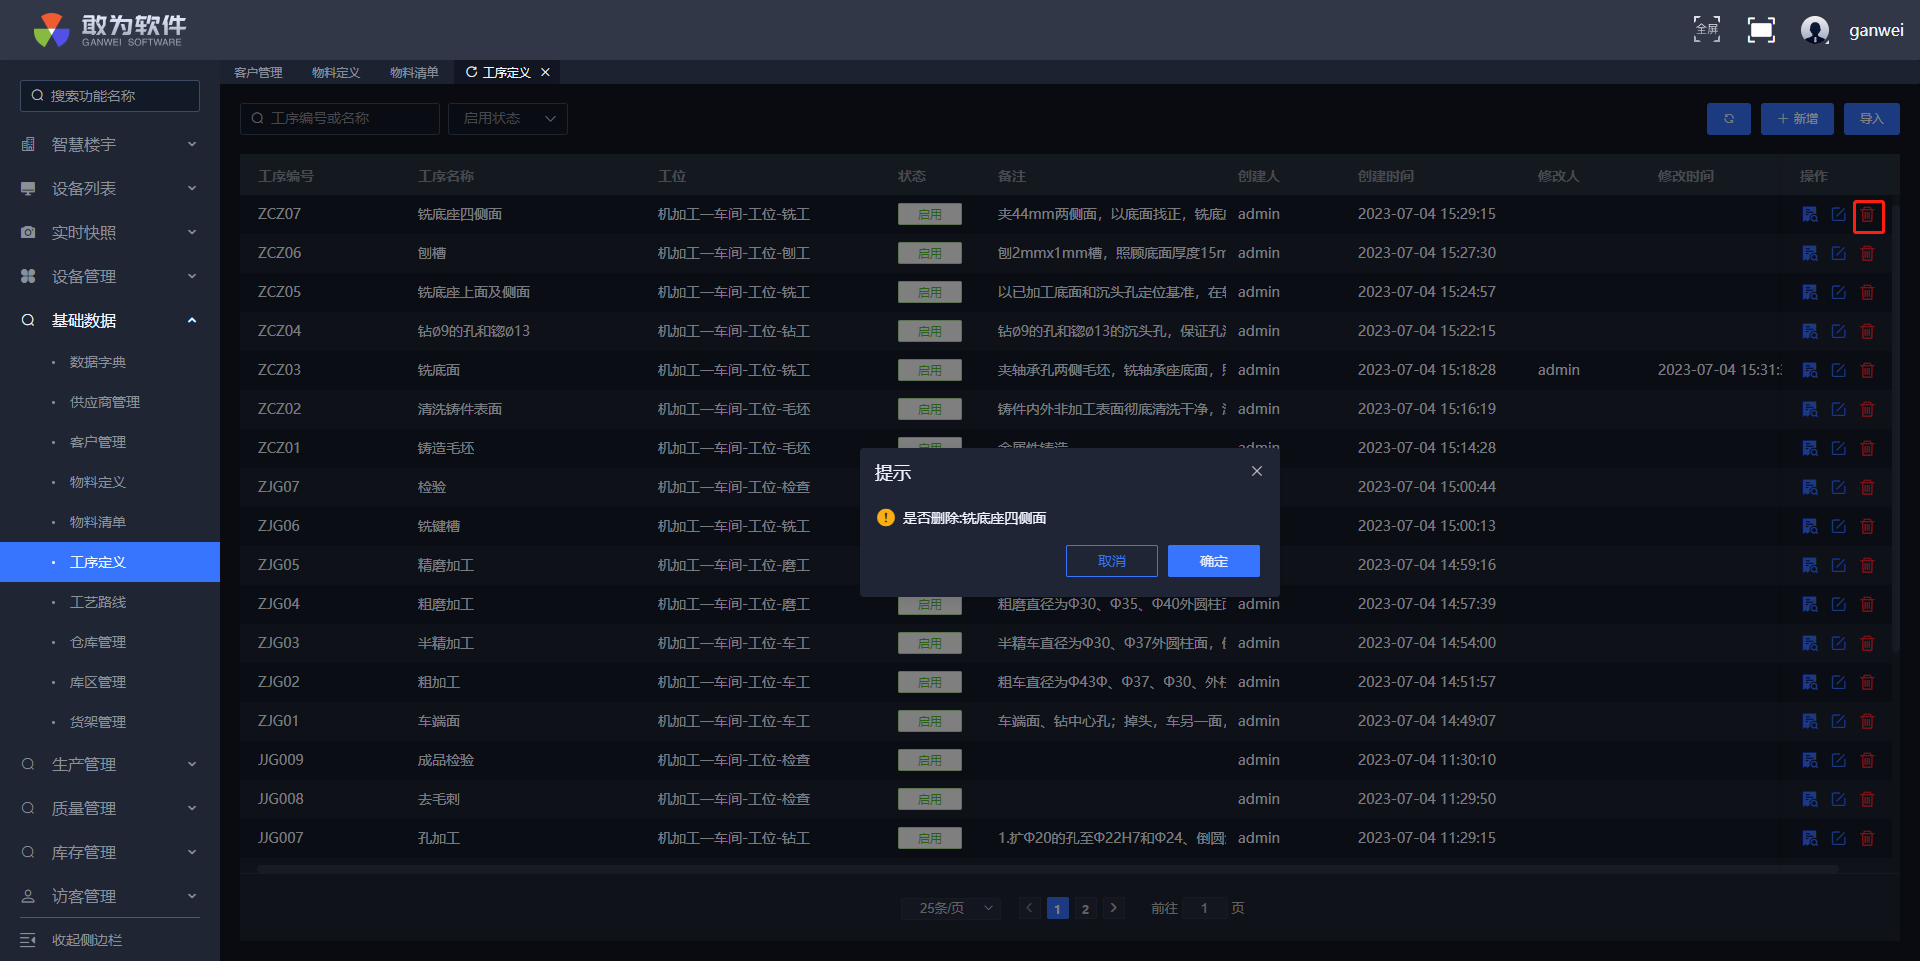Open the view-details icon for ZCZ03
This screenshot has height=961, width=1920.
coord(1809,370)
